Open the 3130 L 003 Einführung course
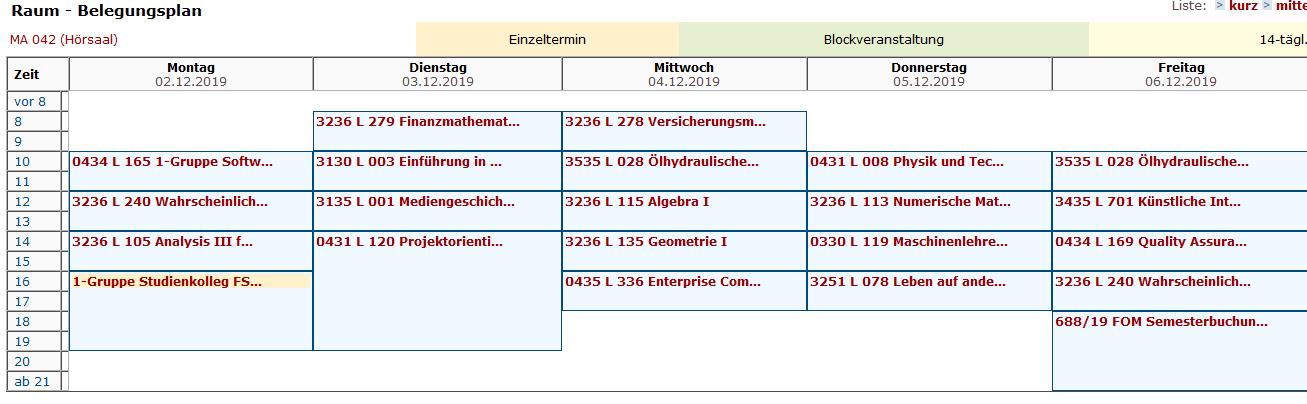This screenshot has width=1307, height=404. point(409,162)
